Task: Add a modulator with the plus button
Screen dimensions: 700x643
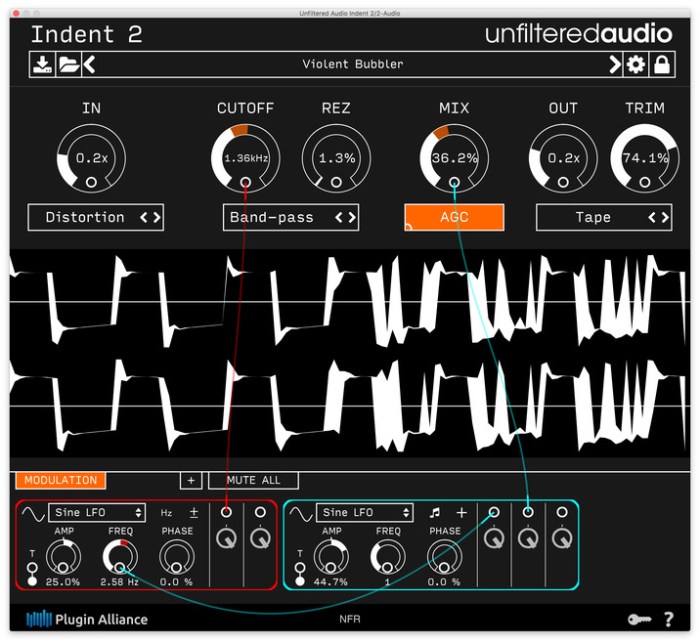Action: [191, 480]
